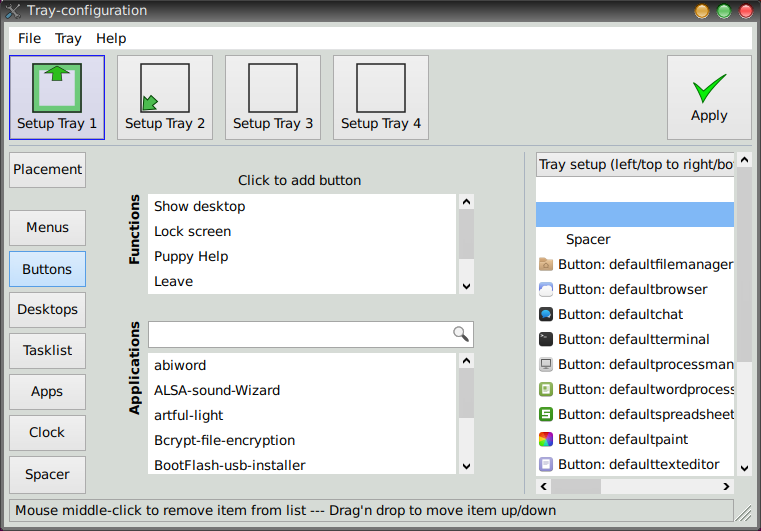This screenshot has height=531, width=761.
Task: Add Show desktop function button
Action: pos(302,206)
